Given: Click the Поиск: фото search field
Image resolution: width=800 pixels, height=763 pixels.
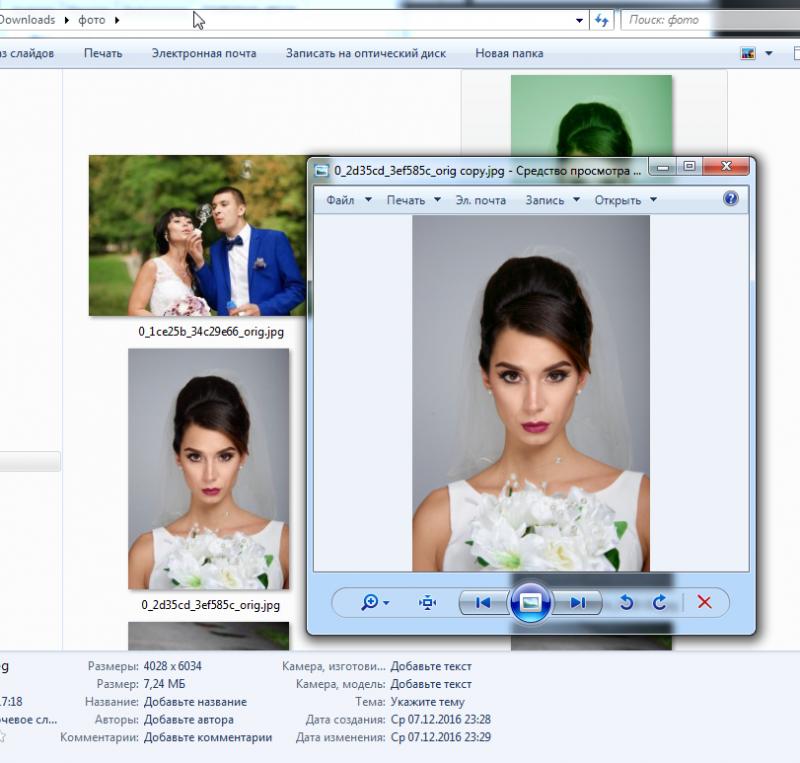Looking at the screenshot, I should pos(709,20).
